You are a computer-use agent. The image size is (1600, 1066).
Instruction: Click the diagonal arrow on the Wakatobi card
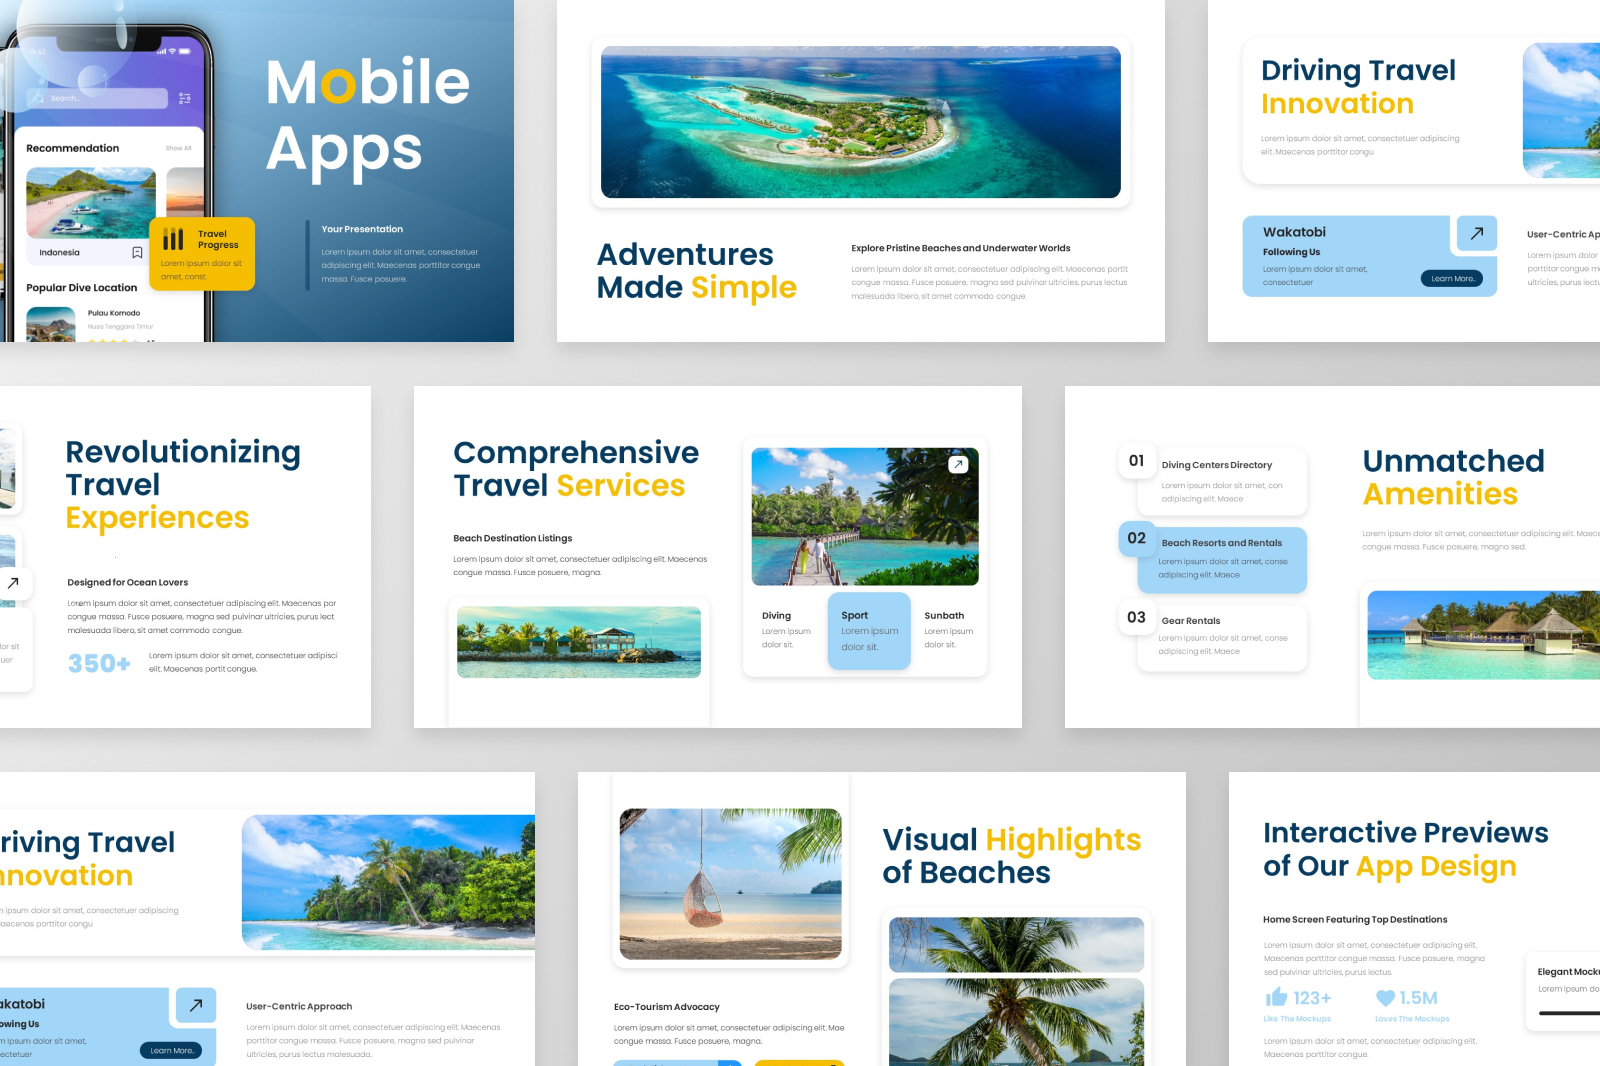pyautogui.click(x=1476, y=233)
